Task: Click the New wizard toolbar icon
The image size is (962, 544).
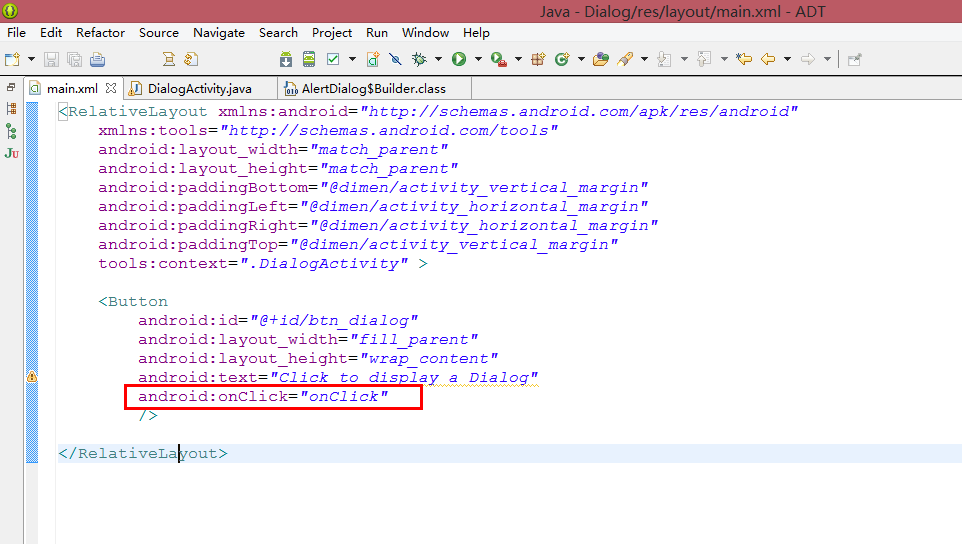Action: pyautogui.click(x=12, y=59)
